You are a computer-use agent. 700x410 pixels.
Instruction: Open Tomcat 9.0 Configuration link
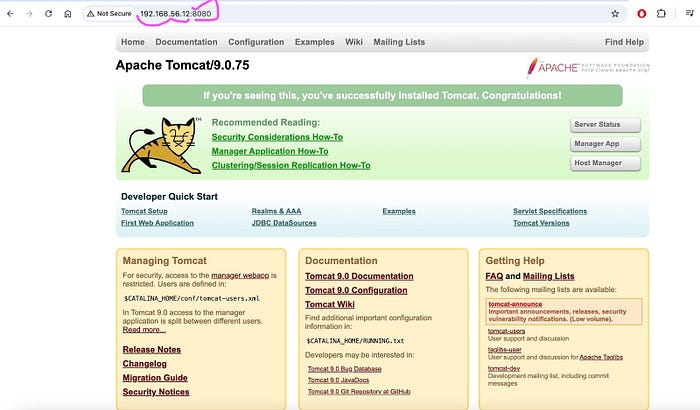[x=356, y=290]
